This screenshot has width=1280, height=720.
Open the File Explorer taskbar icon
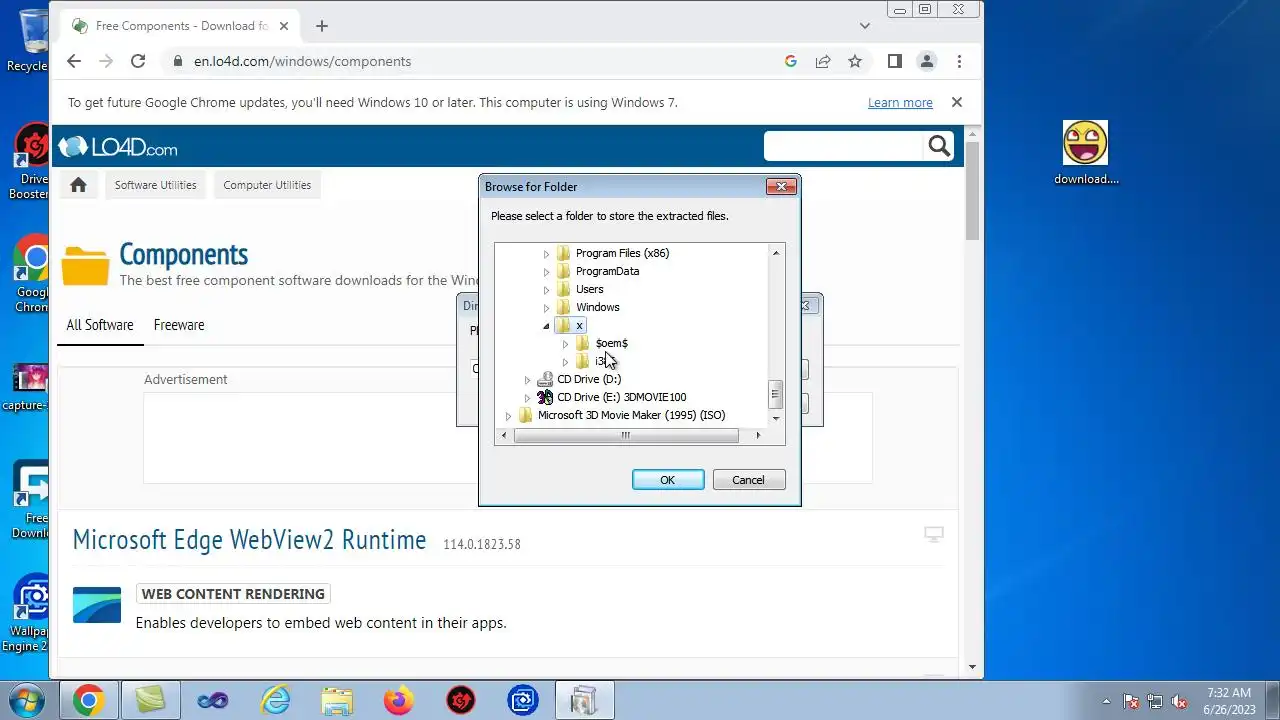336,701
